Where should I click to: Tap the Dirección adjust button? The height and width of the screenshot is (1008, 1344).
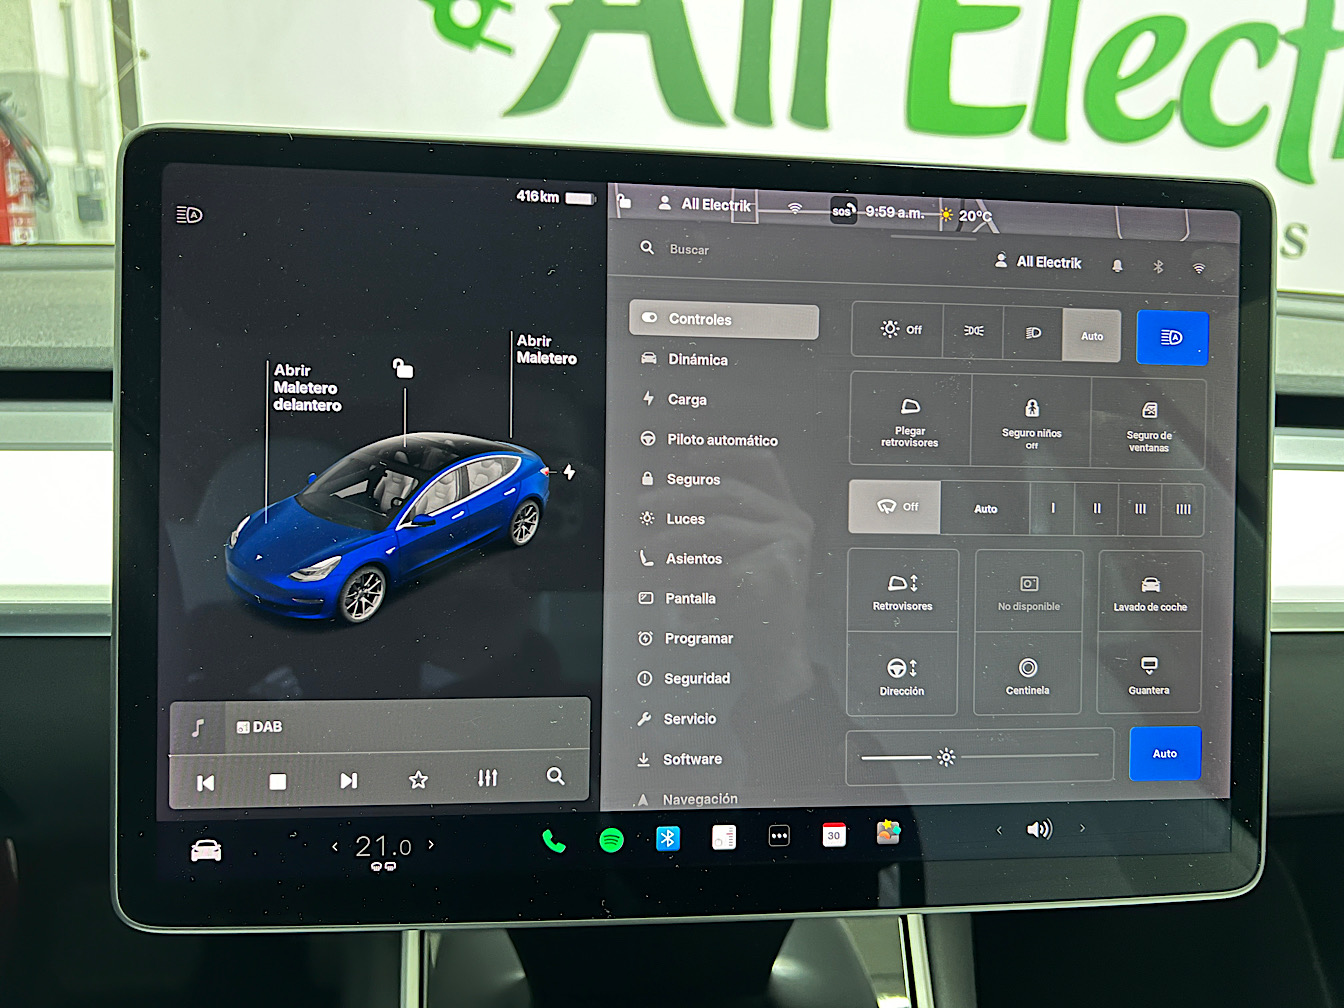(902, 675)
